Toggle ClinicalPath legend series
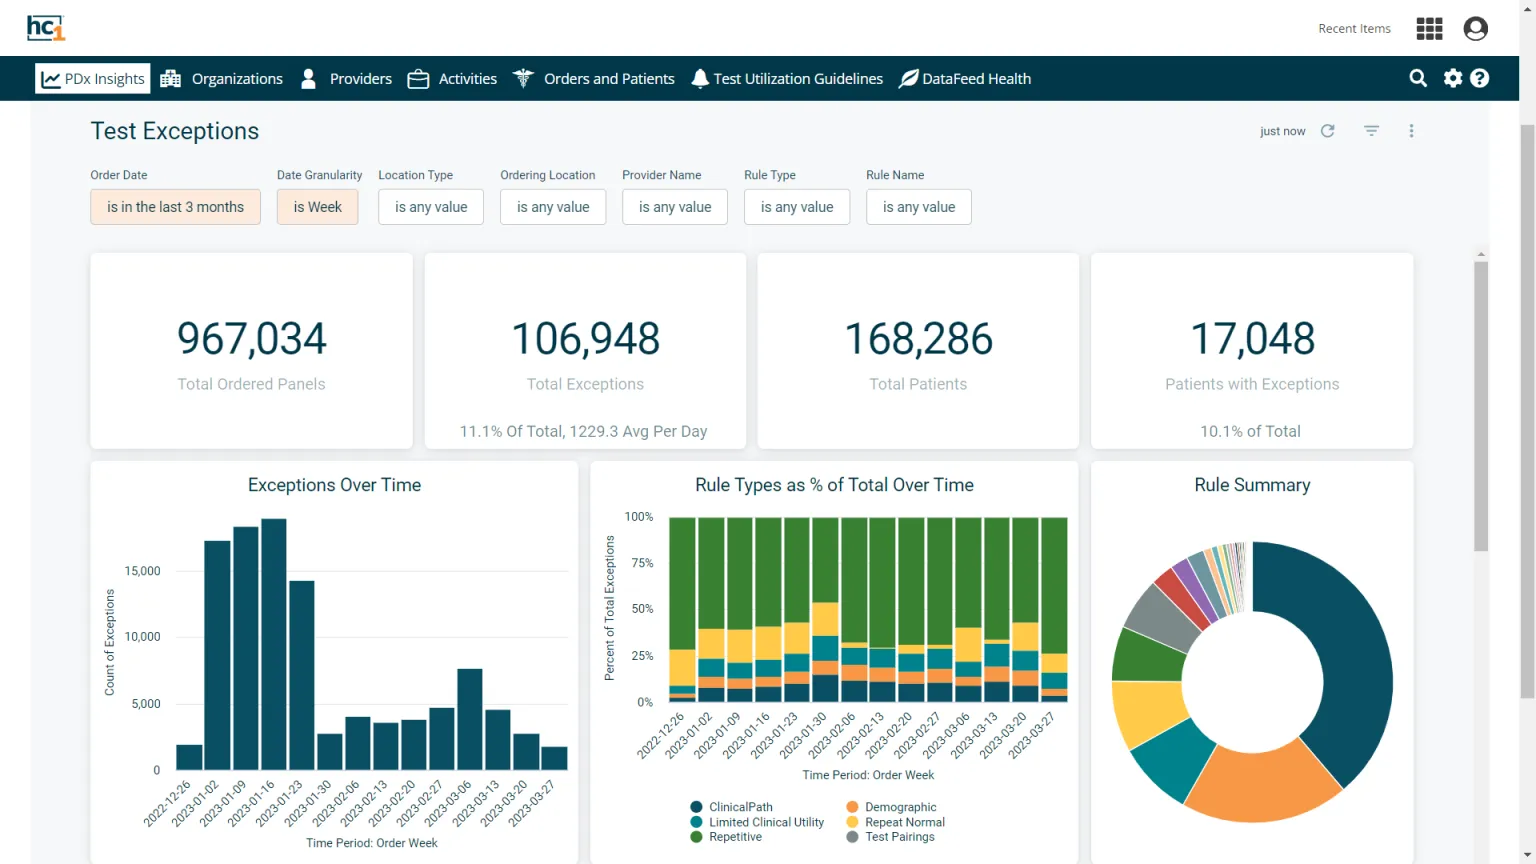Image resolution: width=1536 pixels, height=864 pixels. point(740,807)
